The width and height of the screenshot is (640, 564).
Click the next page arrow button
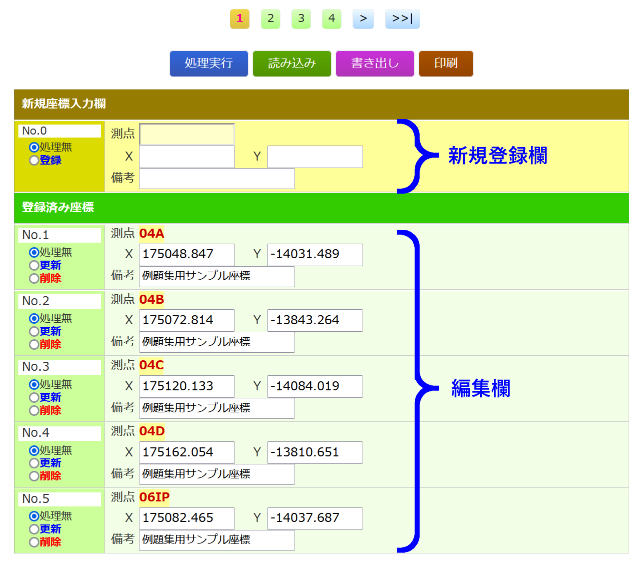click(363, 18)
